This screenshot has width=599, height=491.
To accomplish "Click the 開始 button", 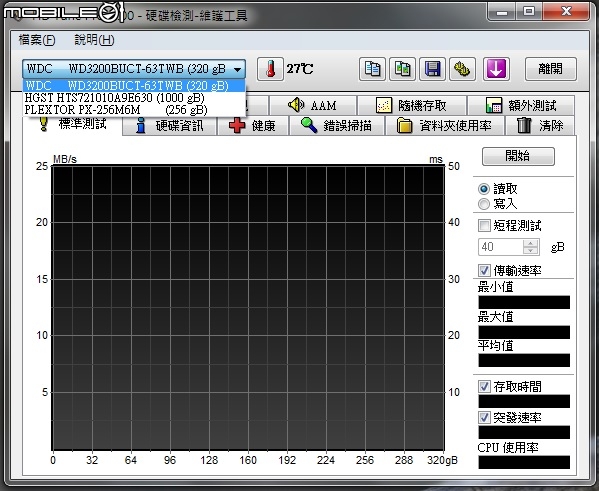I will point(518,156).
